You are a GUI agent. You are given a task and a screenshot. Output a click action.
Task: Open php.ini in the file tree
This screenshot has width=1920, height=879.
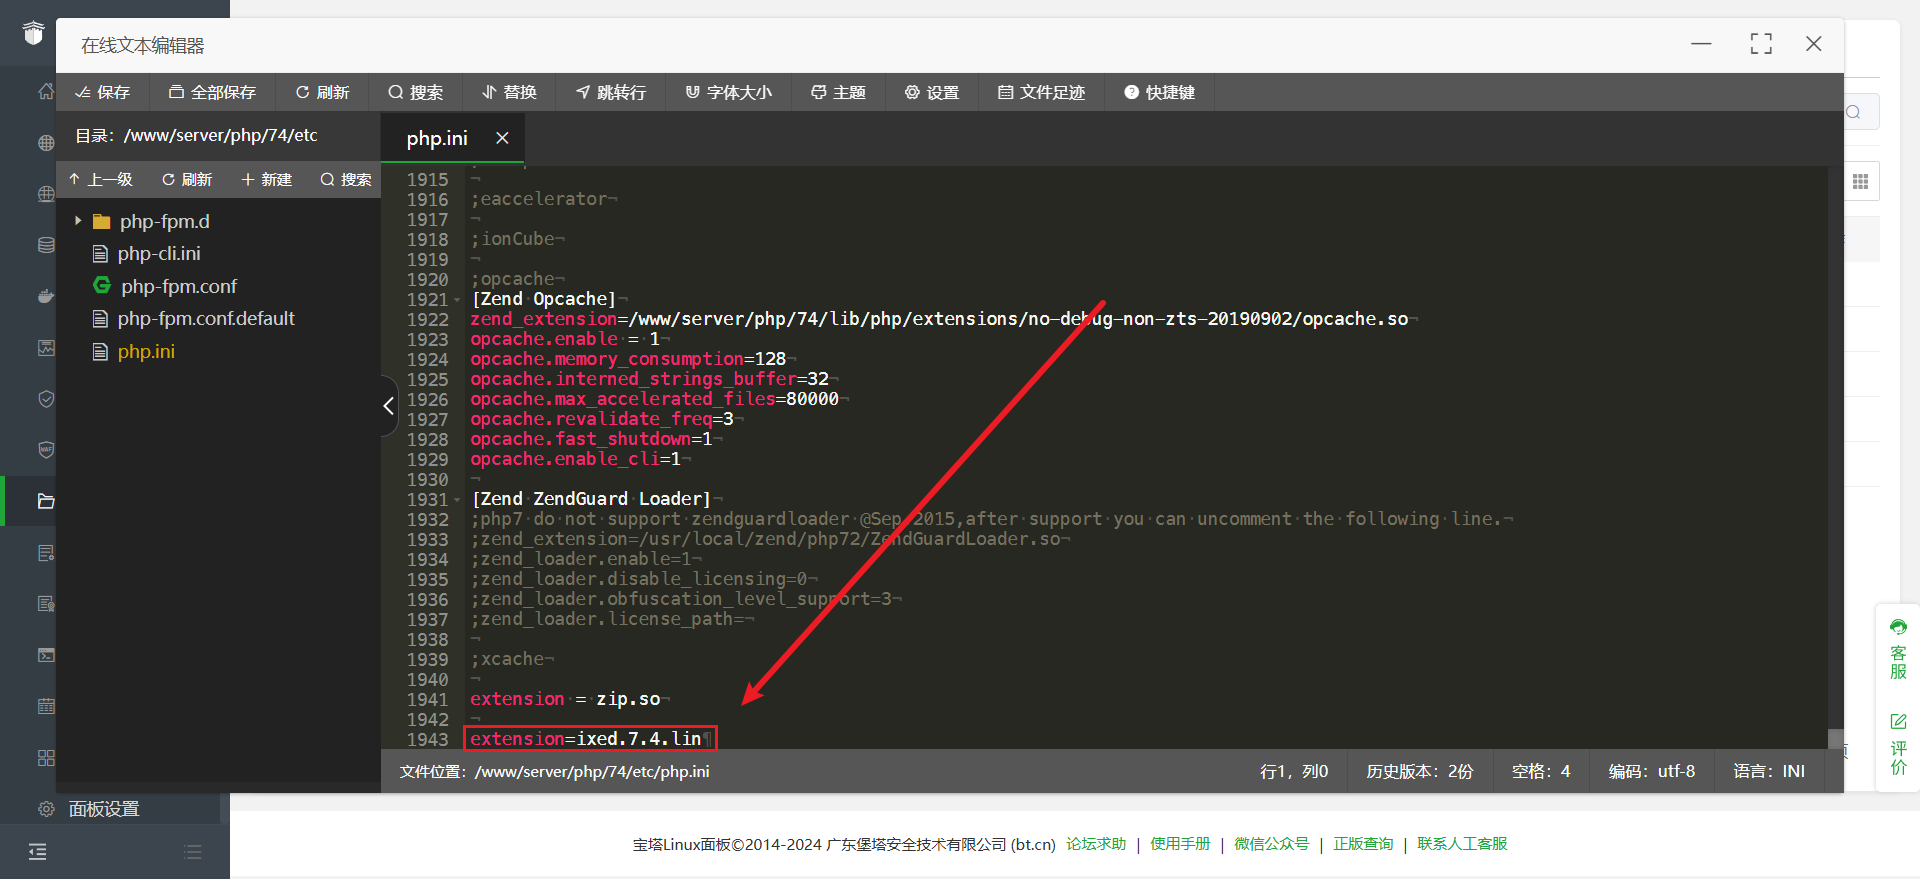click(x=145, y=351)
